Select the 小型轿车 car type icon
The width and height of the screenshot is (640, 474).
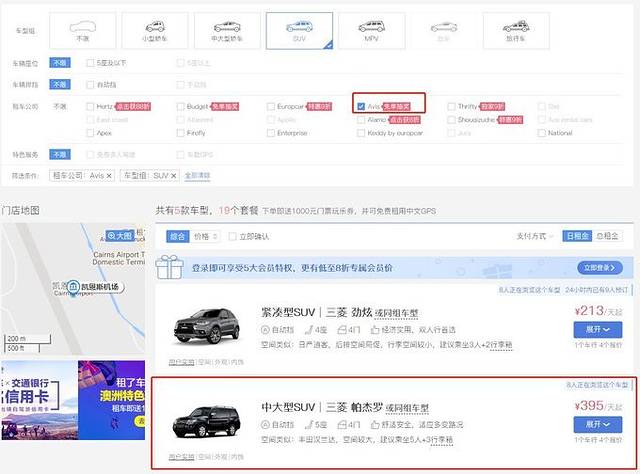tap(155, 30)
